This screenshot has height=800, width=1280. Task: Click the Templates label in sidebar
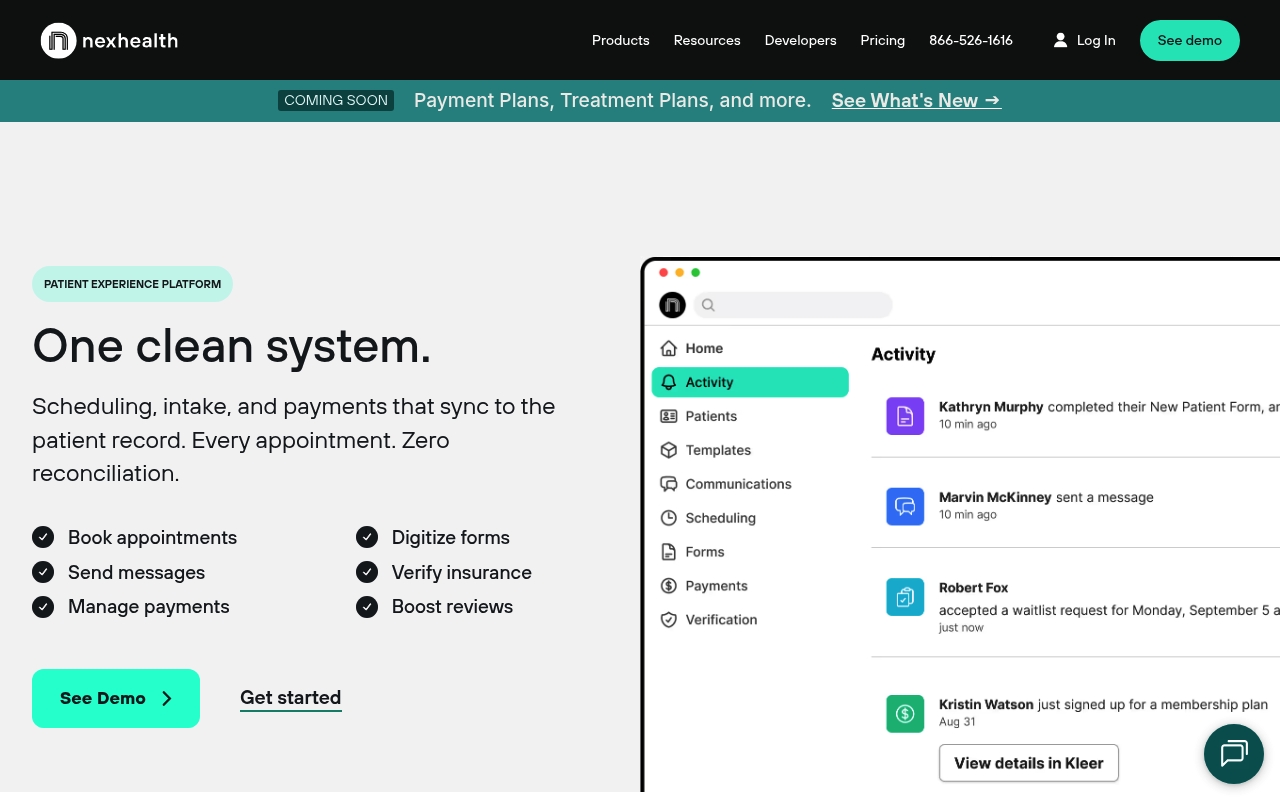(x=718, y=450)
